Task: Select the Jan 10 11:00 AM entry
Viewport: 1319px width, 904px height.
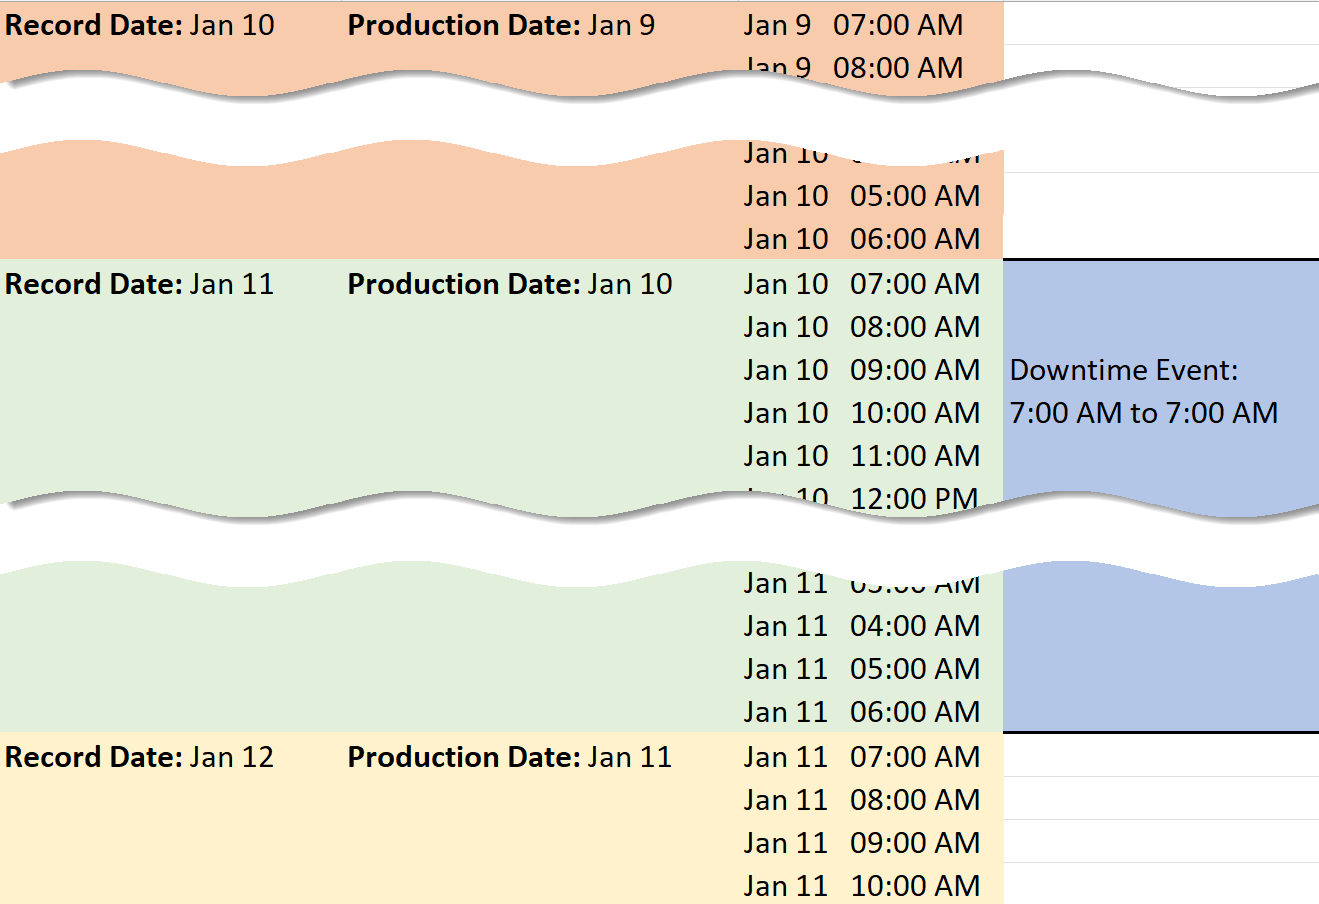Action: pyautogui.click(x=861, y=456)
